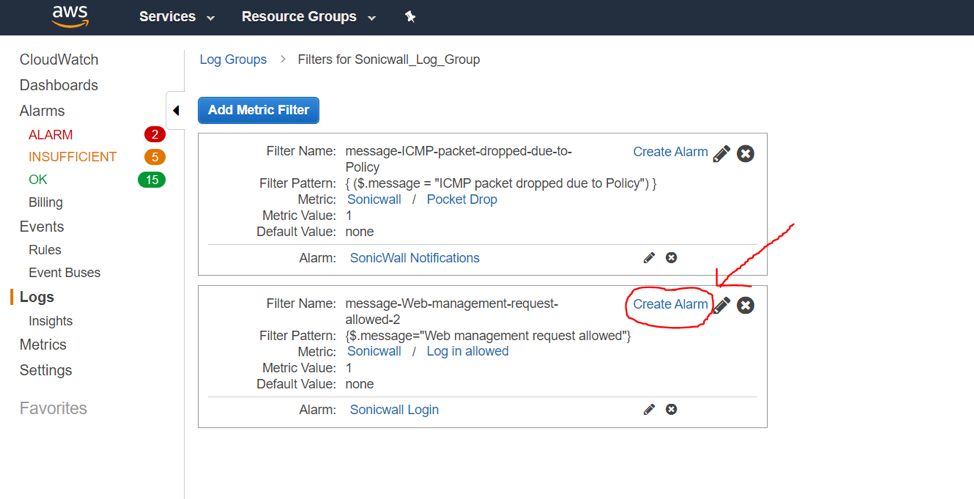Click the red ALARM count badge 2
Image resolution: width=974 pixels, height=499 pixels.
[155, 134]
